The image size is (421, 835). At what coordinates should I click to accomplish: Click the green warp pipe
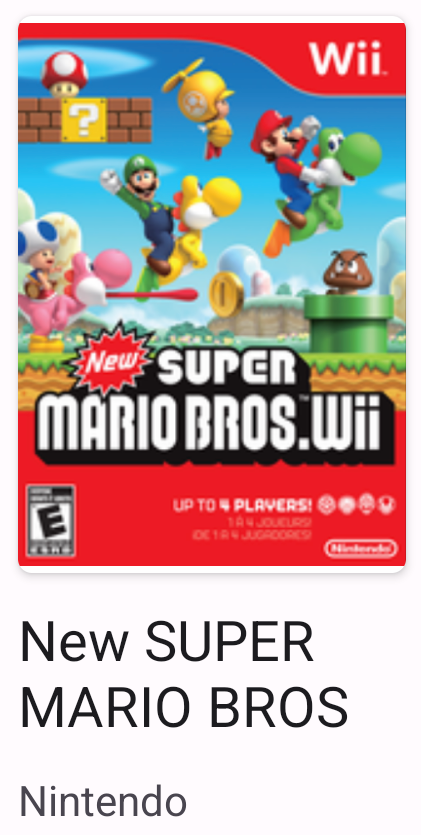(x=349, y=322)
